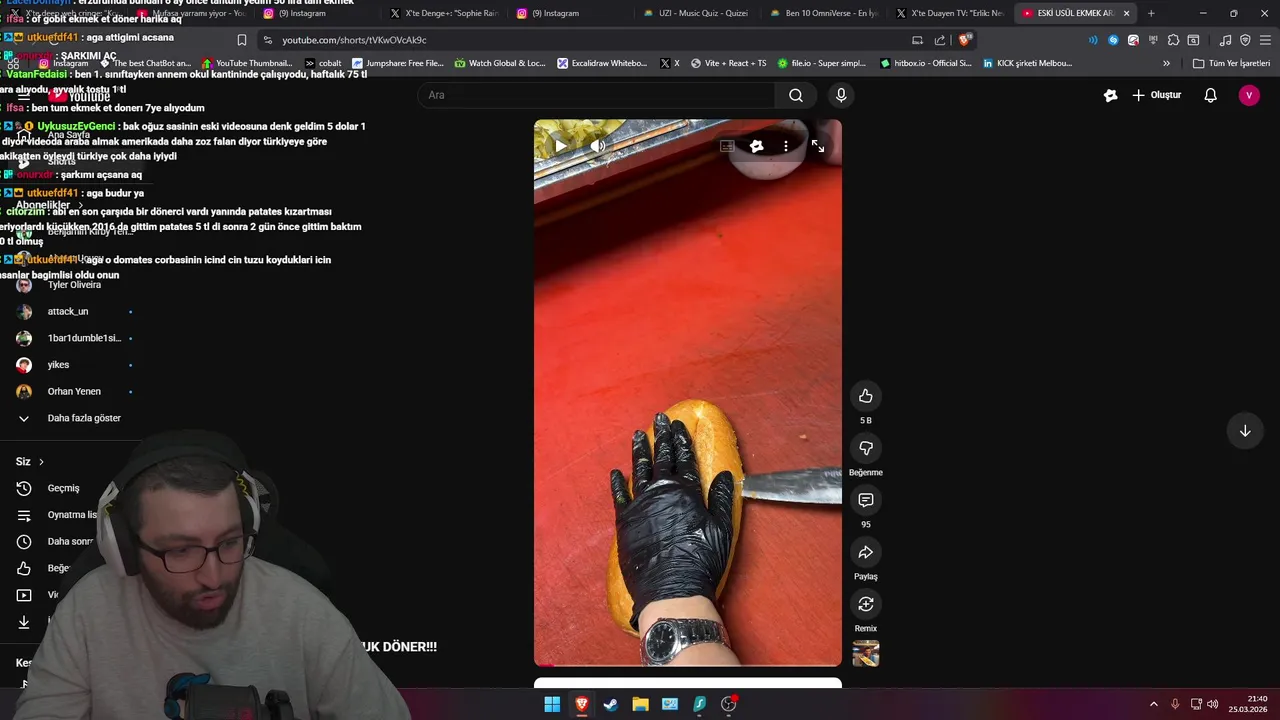This screenshot has height=720, width=1280.
Task: Switch to UZI - Music Quiz tab
Action: [x=696, y=13]
